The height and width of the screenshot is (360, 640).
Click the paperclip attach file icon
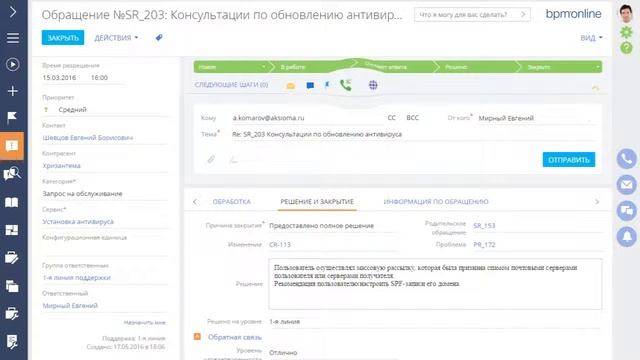[211, 159]
